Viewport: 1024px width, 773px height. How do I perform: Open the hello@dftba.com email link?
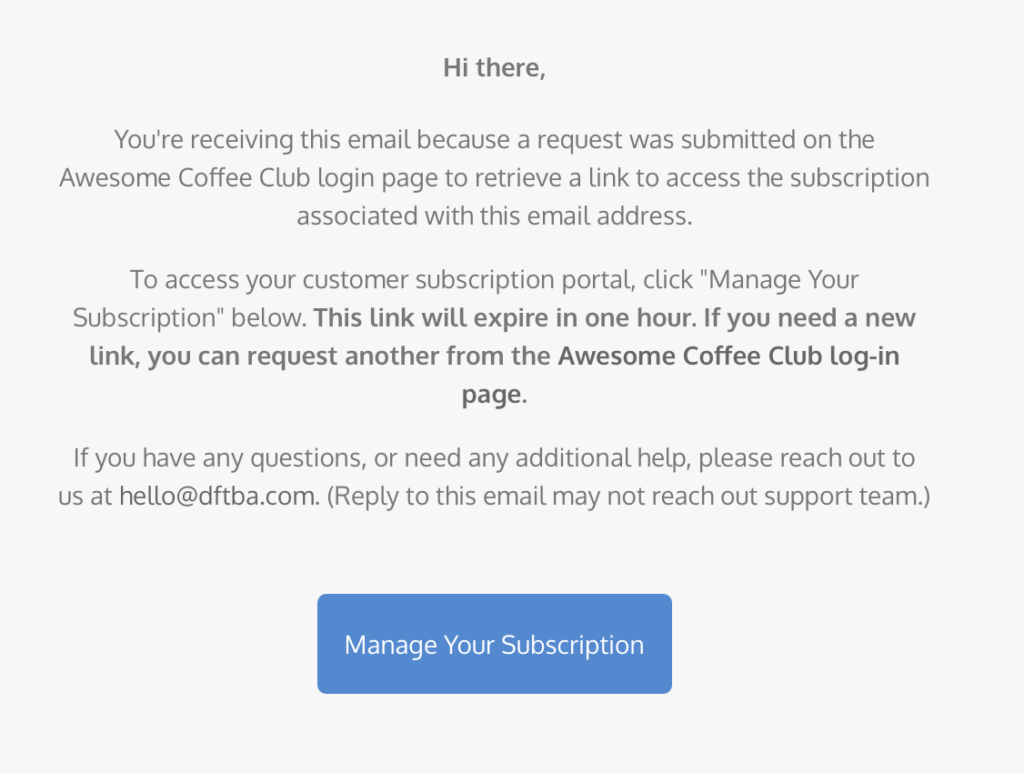(x=219, y=496)
